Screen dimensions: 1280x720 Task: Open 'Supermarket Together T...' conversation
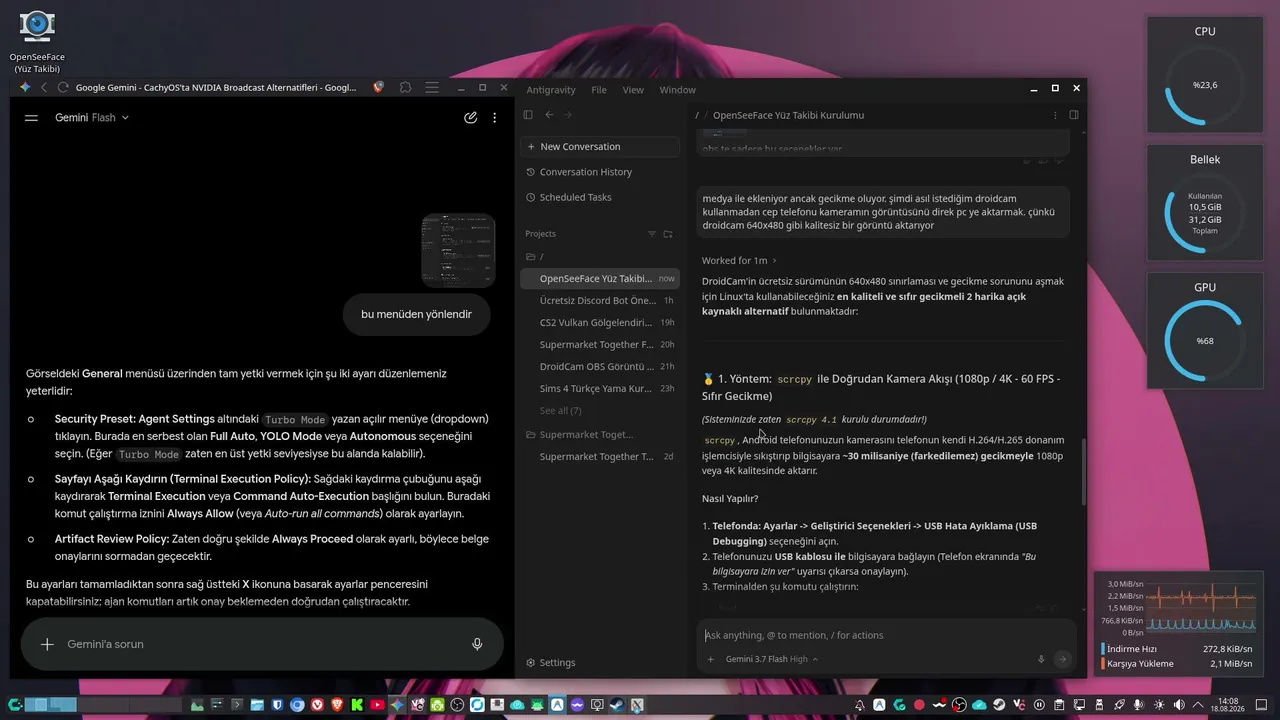pyautogui.click(x=599, y=457)
